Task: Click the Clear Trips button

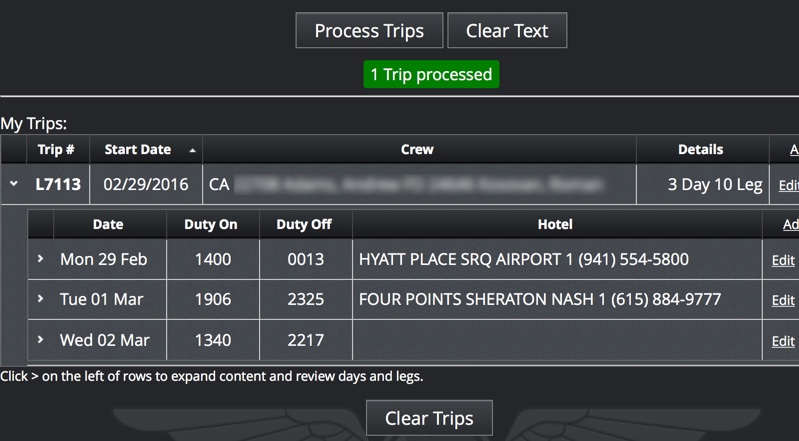Action: point(429,418)
